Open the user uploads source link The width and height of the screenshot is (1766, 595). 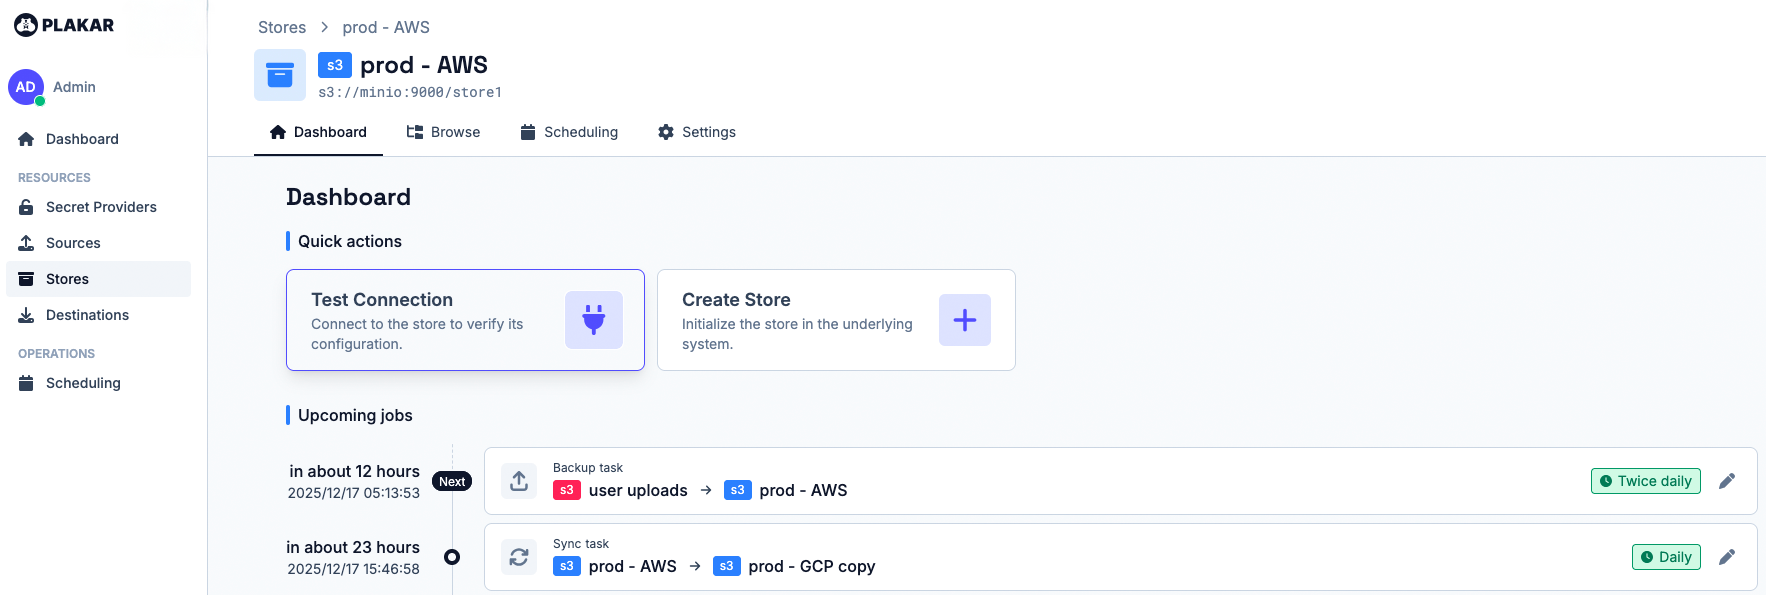click(638, 490)
